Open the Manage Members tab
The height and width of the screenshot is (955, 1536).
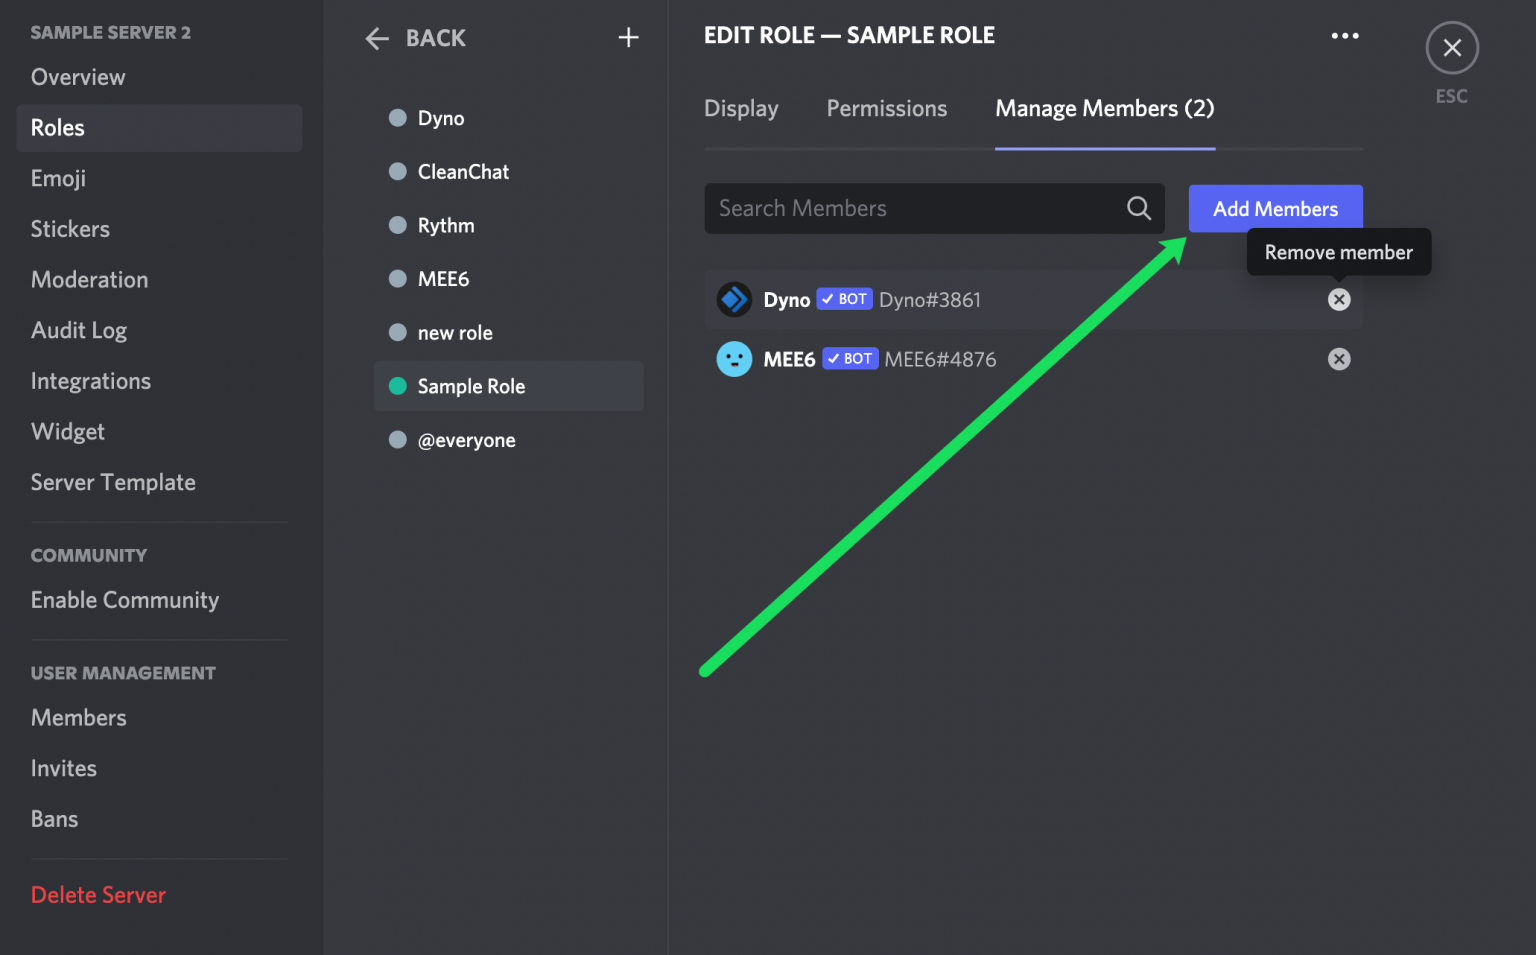(1104, 108)
